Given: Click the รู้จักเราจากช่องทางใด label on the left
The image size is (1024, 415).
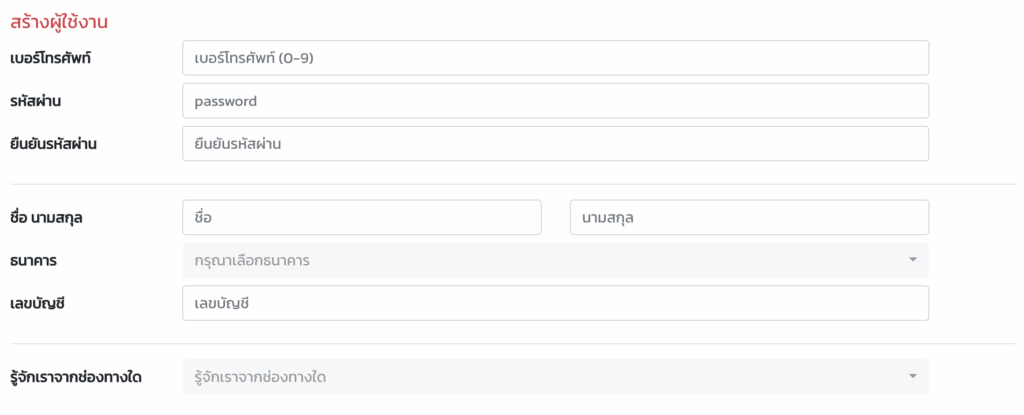Looking at the screenshot, I should click(x=75, y=377).
